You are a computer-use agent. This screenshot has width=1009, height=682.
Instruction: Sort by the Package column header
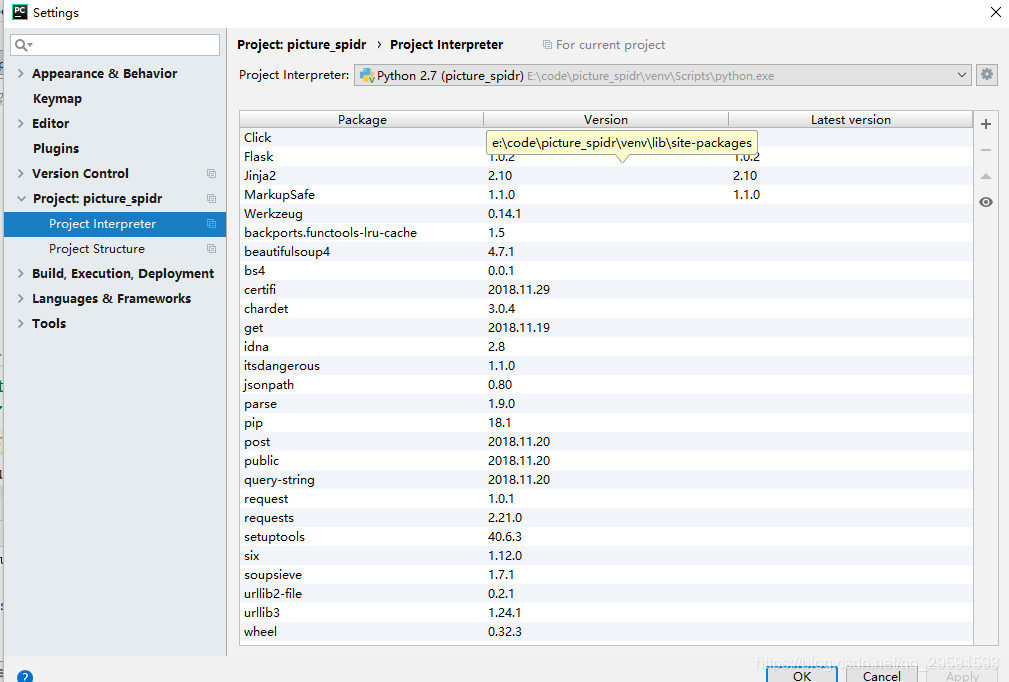[362, 120]
